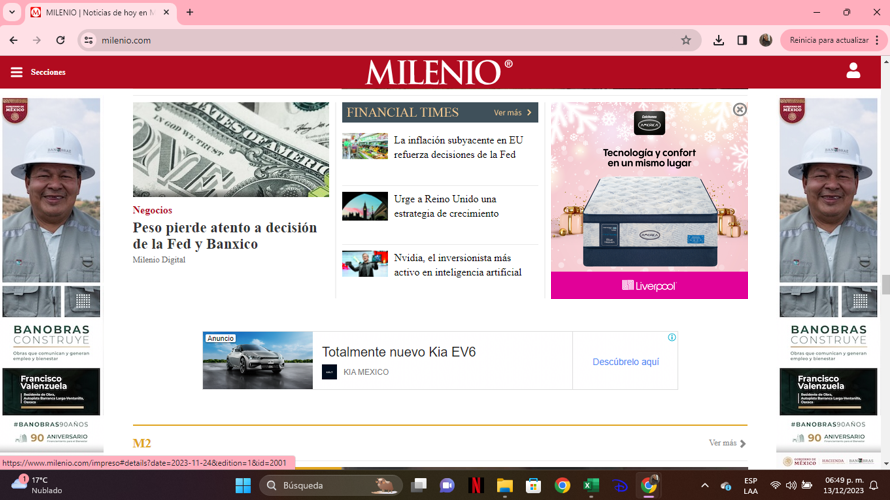
Task: Open the supermarket thumbnail for inflation article
Action: pos(365,146)
